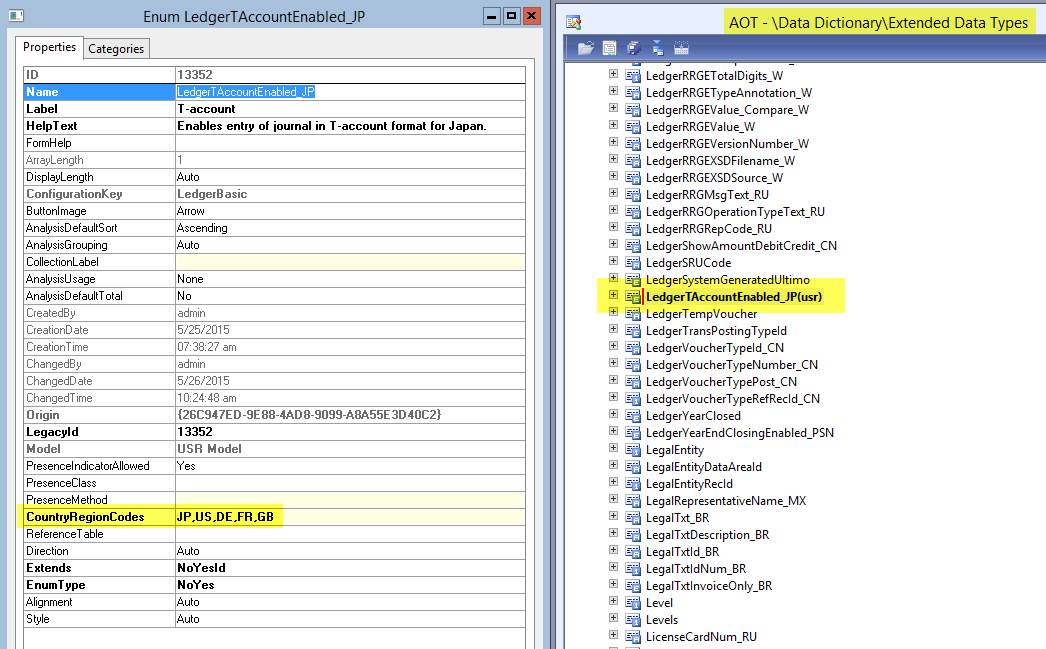Expand the LicenseCardNum_RU node

pyautogui.click(x=613, y=636)
